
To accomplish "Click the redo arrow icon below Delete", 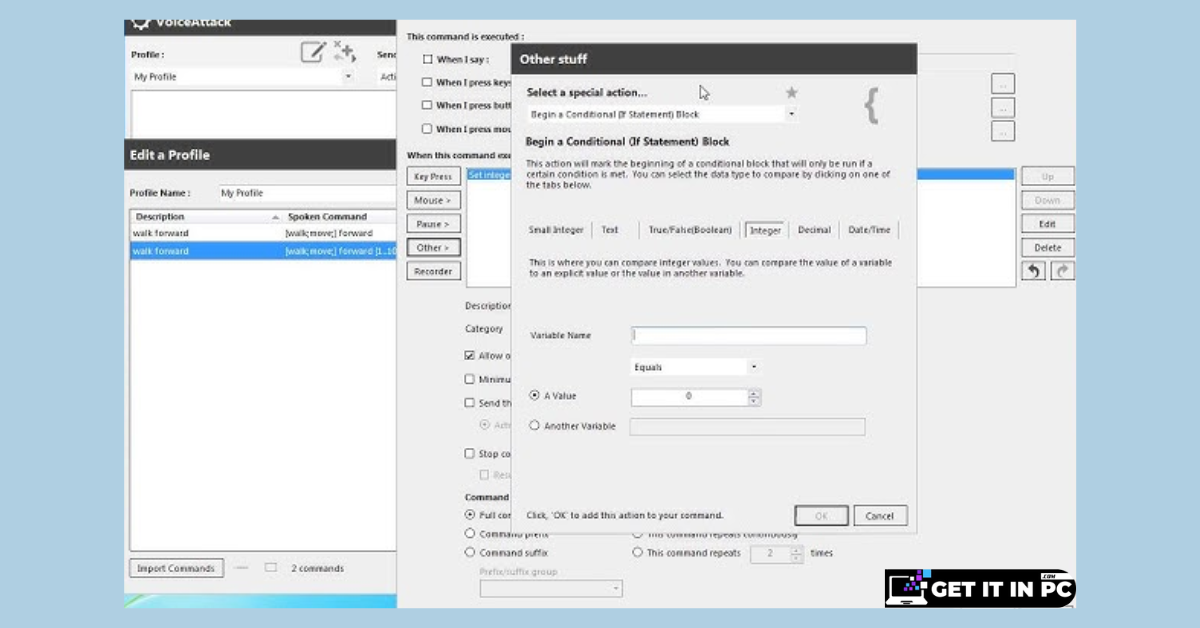I will click(x=1062, y=271).
